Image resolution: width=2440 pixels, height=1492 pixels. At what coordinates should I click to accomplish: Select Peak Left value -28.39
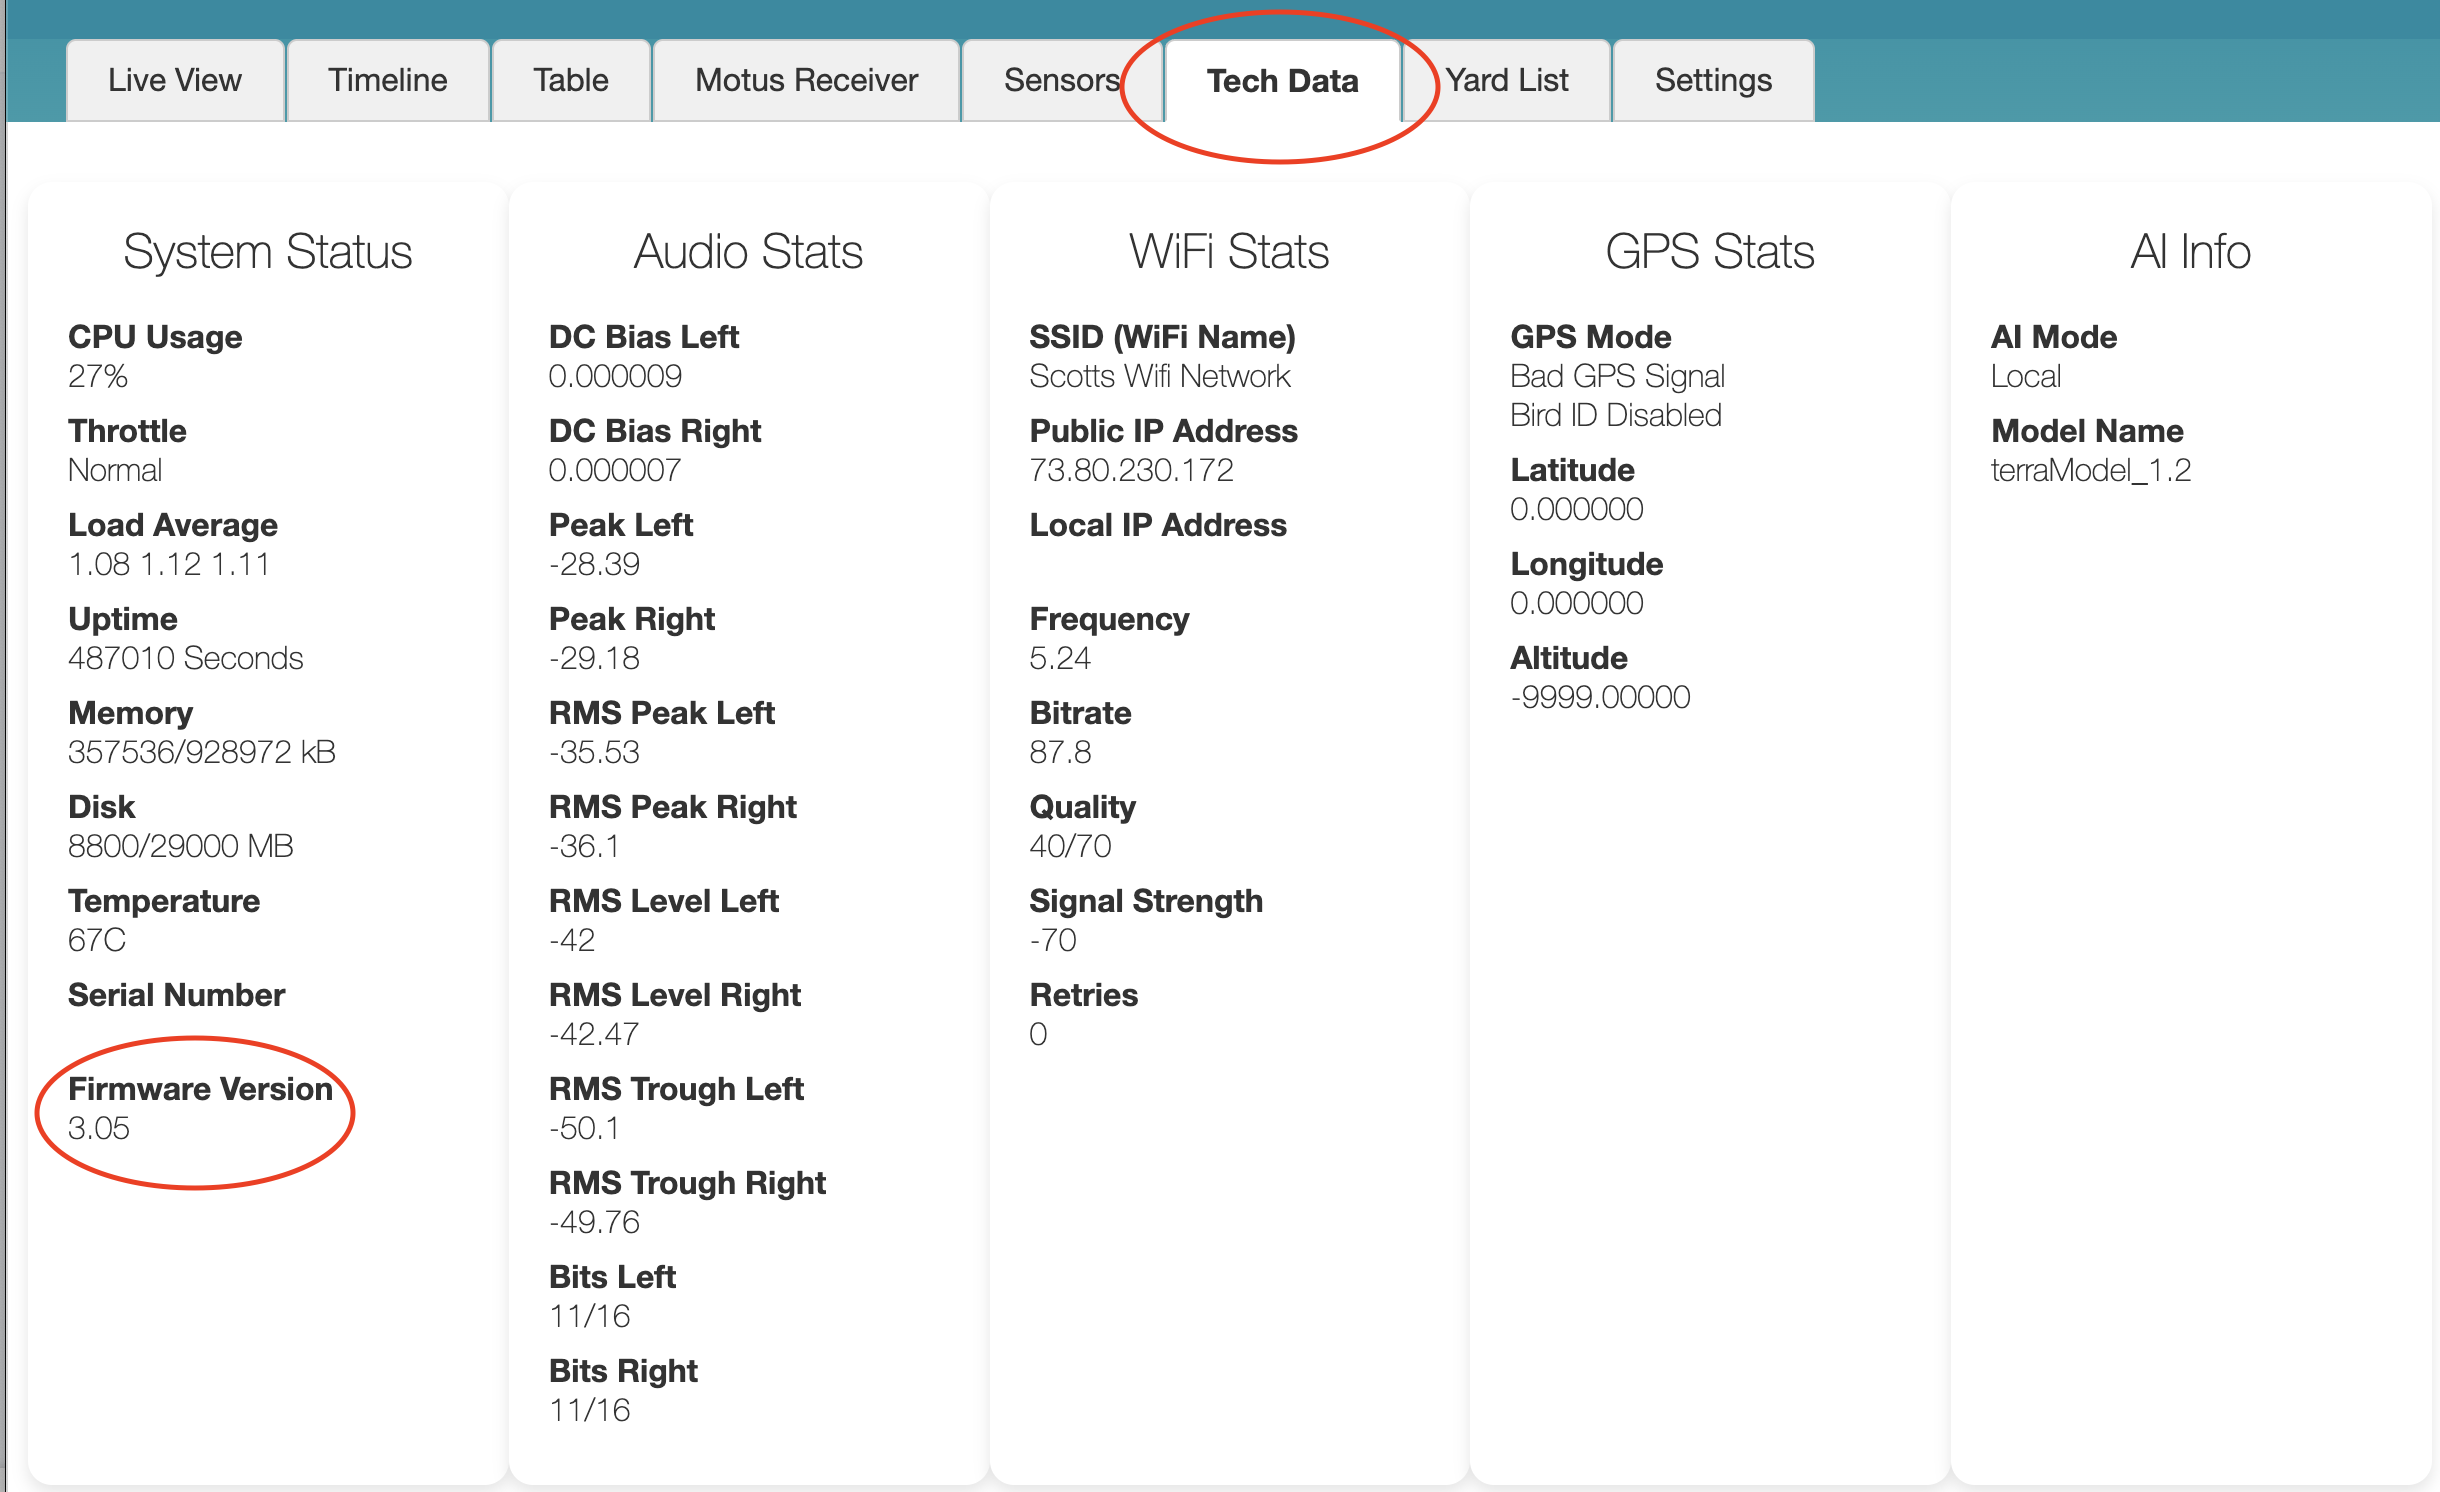point(594,564)
